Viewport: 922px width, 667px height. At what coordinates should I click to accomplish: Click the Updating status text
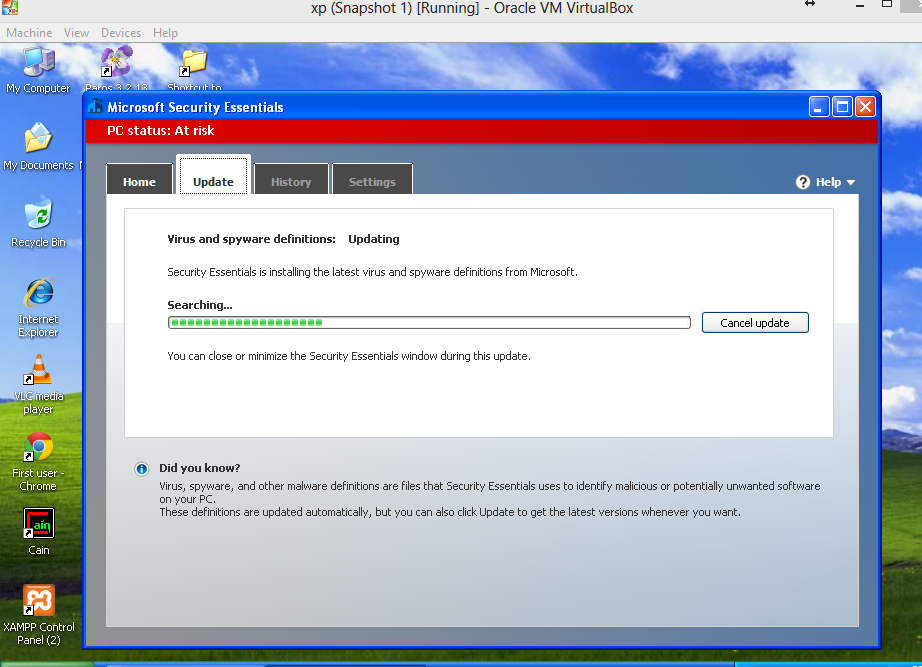tap(373, 239)
